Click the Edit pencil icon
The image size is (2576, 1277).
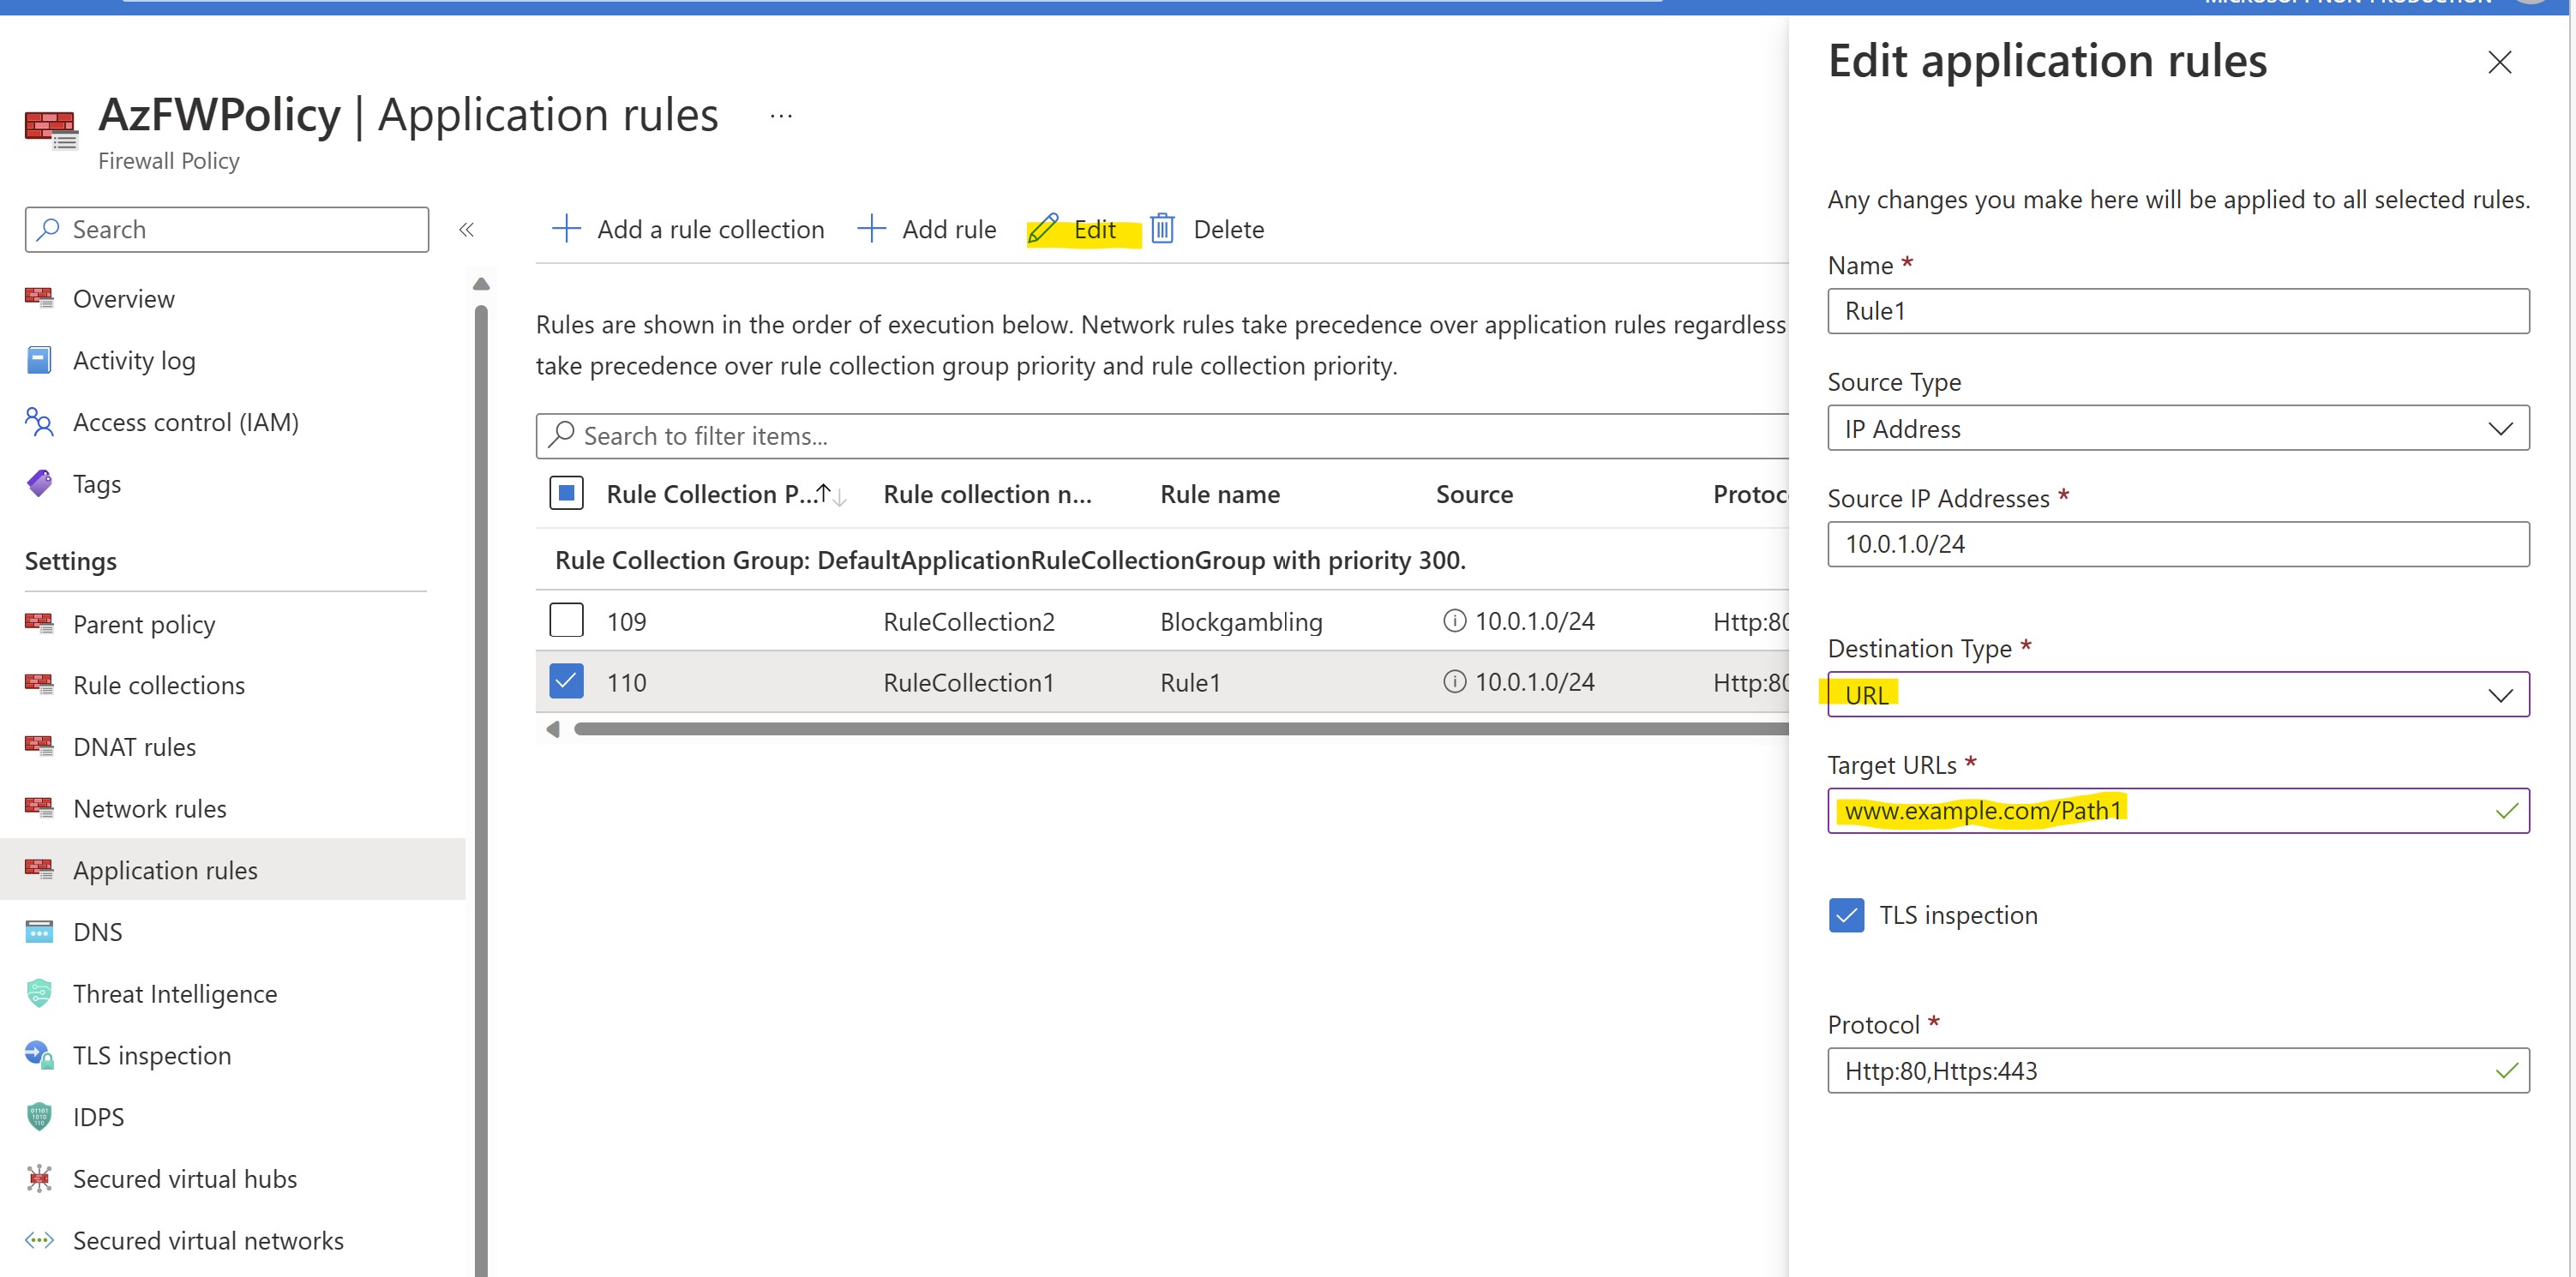point(1042,229)
